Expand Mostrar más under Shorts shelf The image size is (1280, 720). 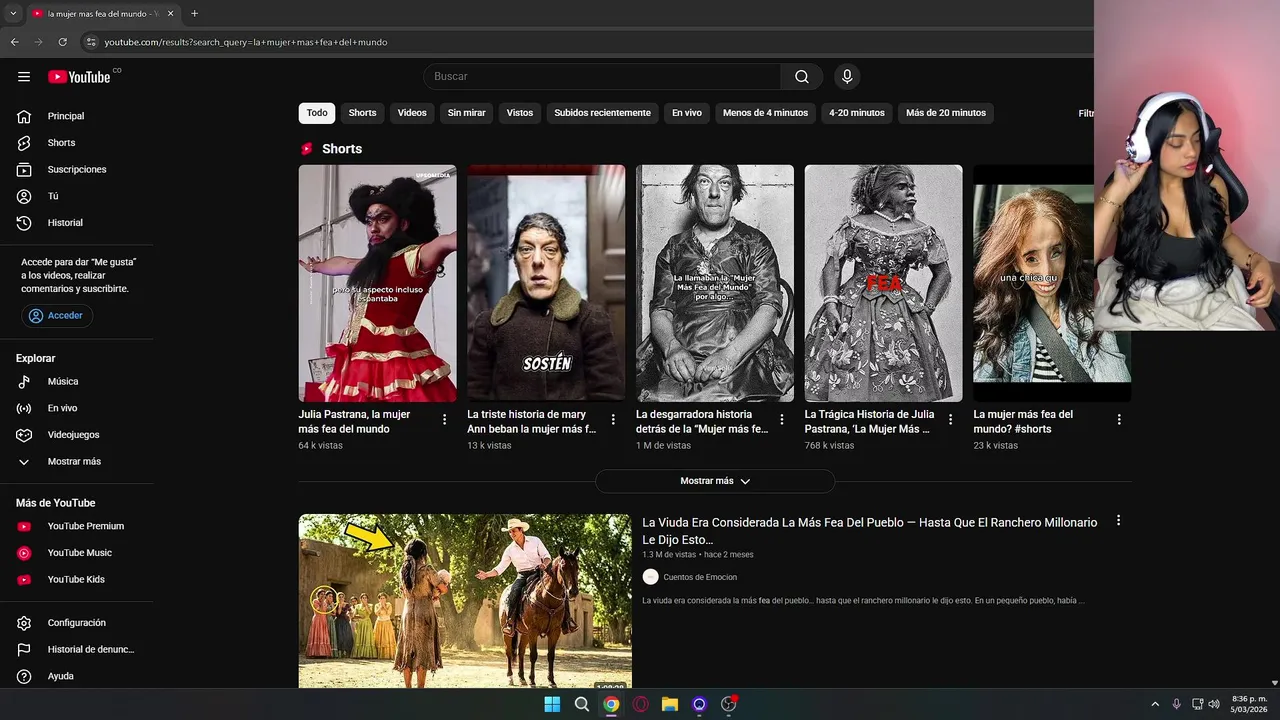pyautogui.click(x=715, y=481)
